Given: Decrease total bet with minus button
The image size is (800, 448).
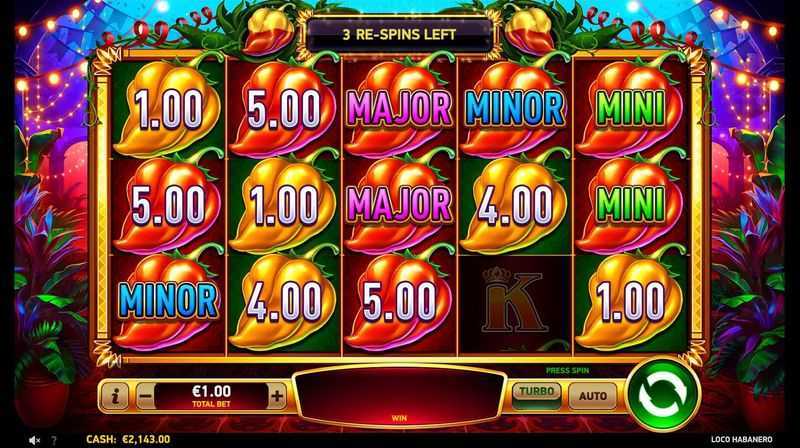Looking at the screenshot, I should click(x=146, y=396).
